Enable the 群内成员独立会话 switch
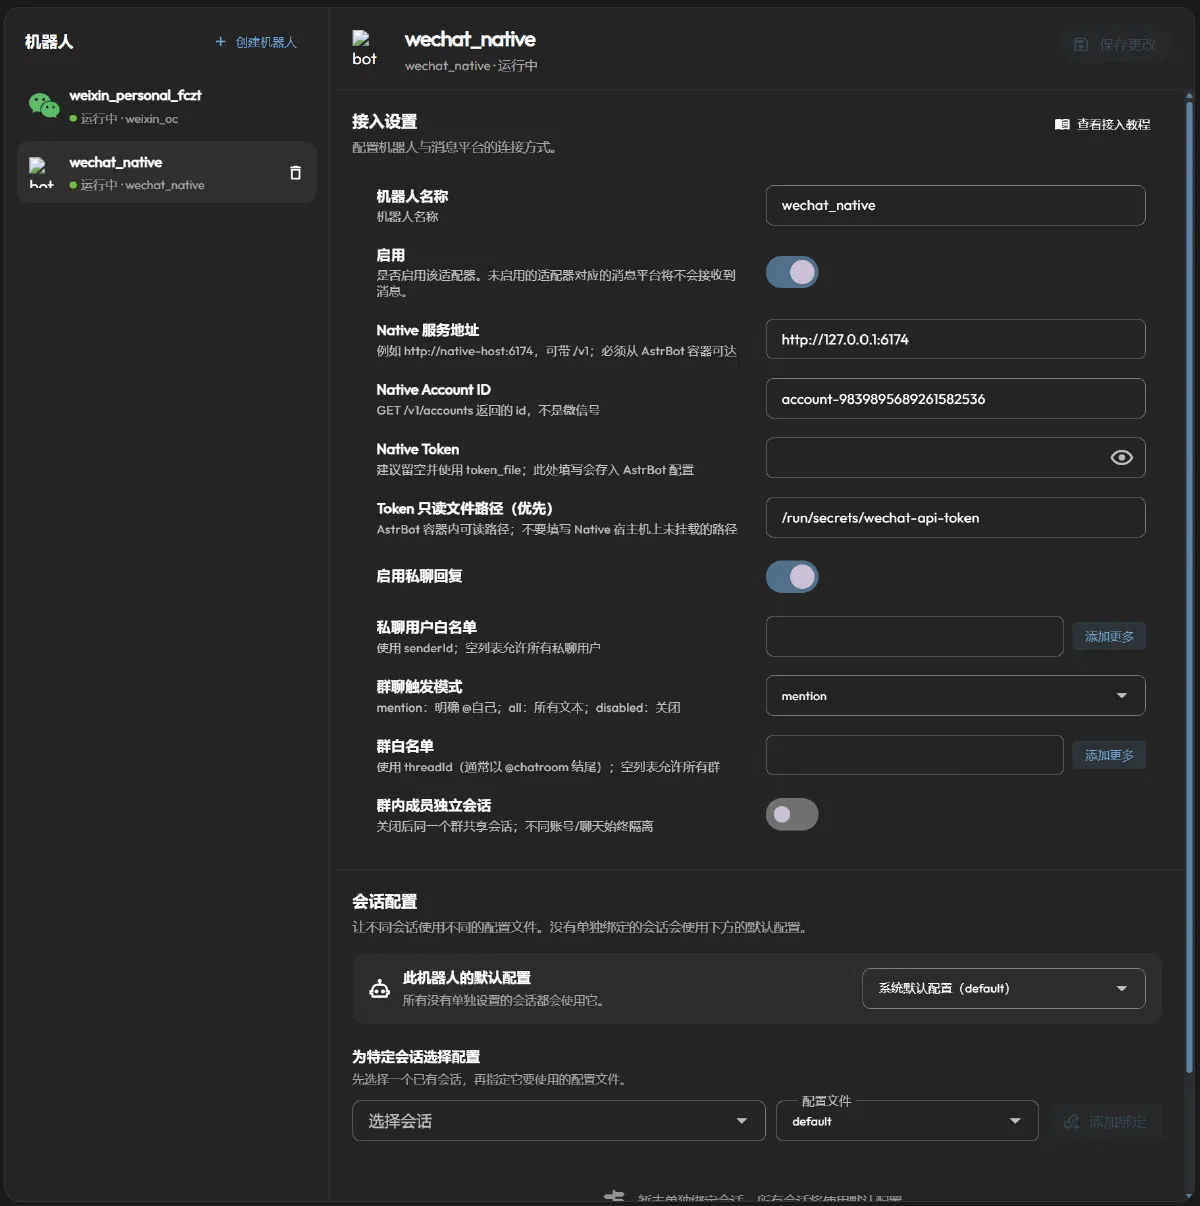Screen dimensions: 1200x1206 [792, 815]
